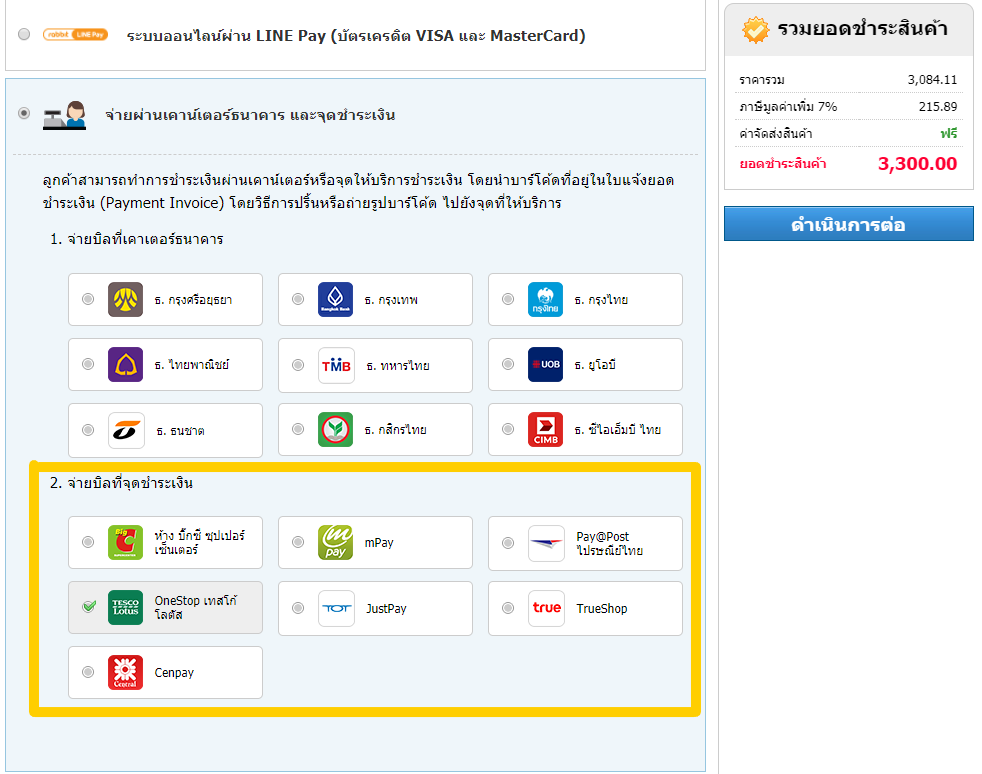
Task: Click the ธ. ธนชาต bank label
Action: coord(180,431)
